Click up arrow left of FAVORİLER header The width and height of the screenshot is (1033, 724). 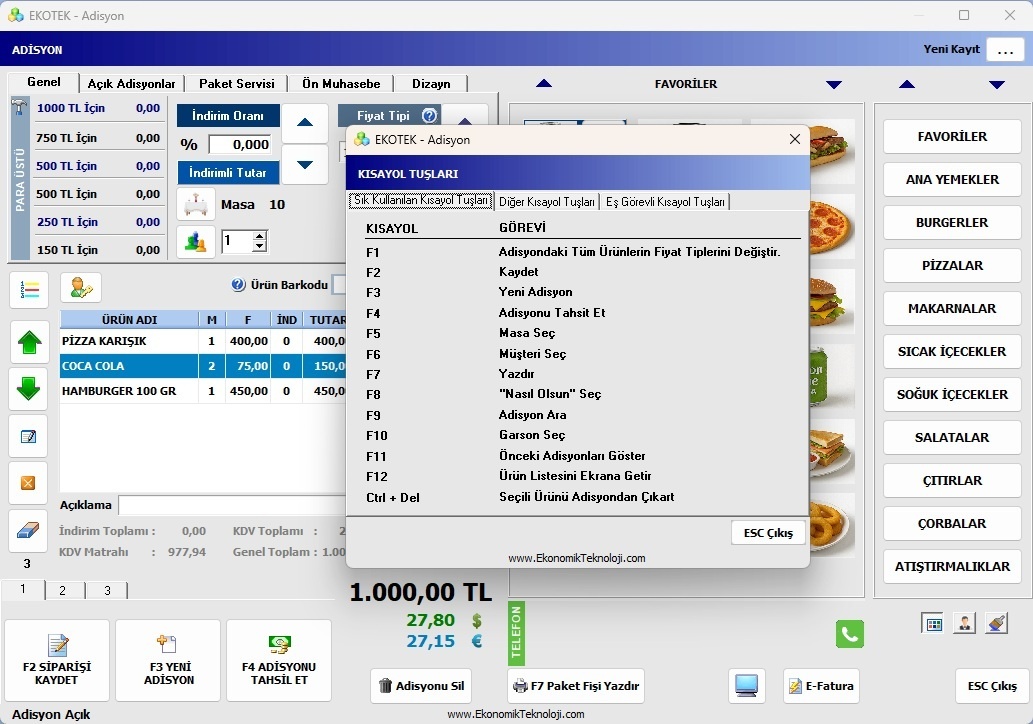coord(544,84)
